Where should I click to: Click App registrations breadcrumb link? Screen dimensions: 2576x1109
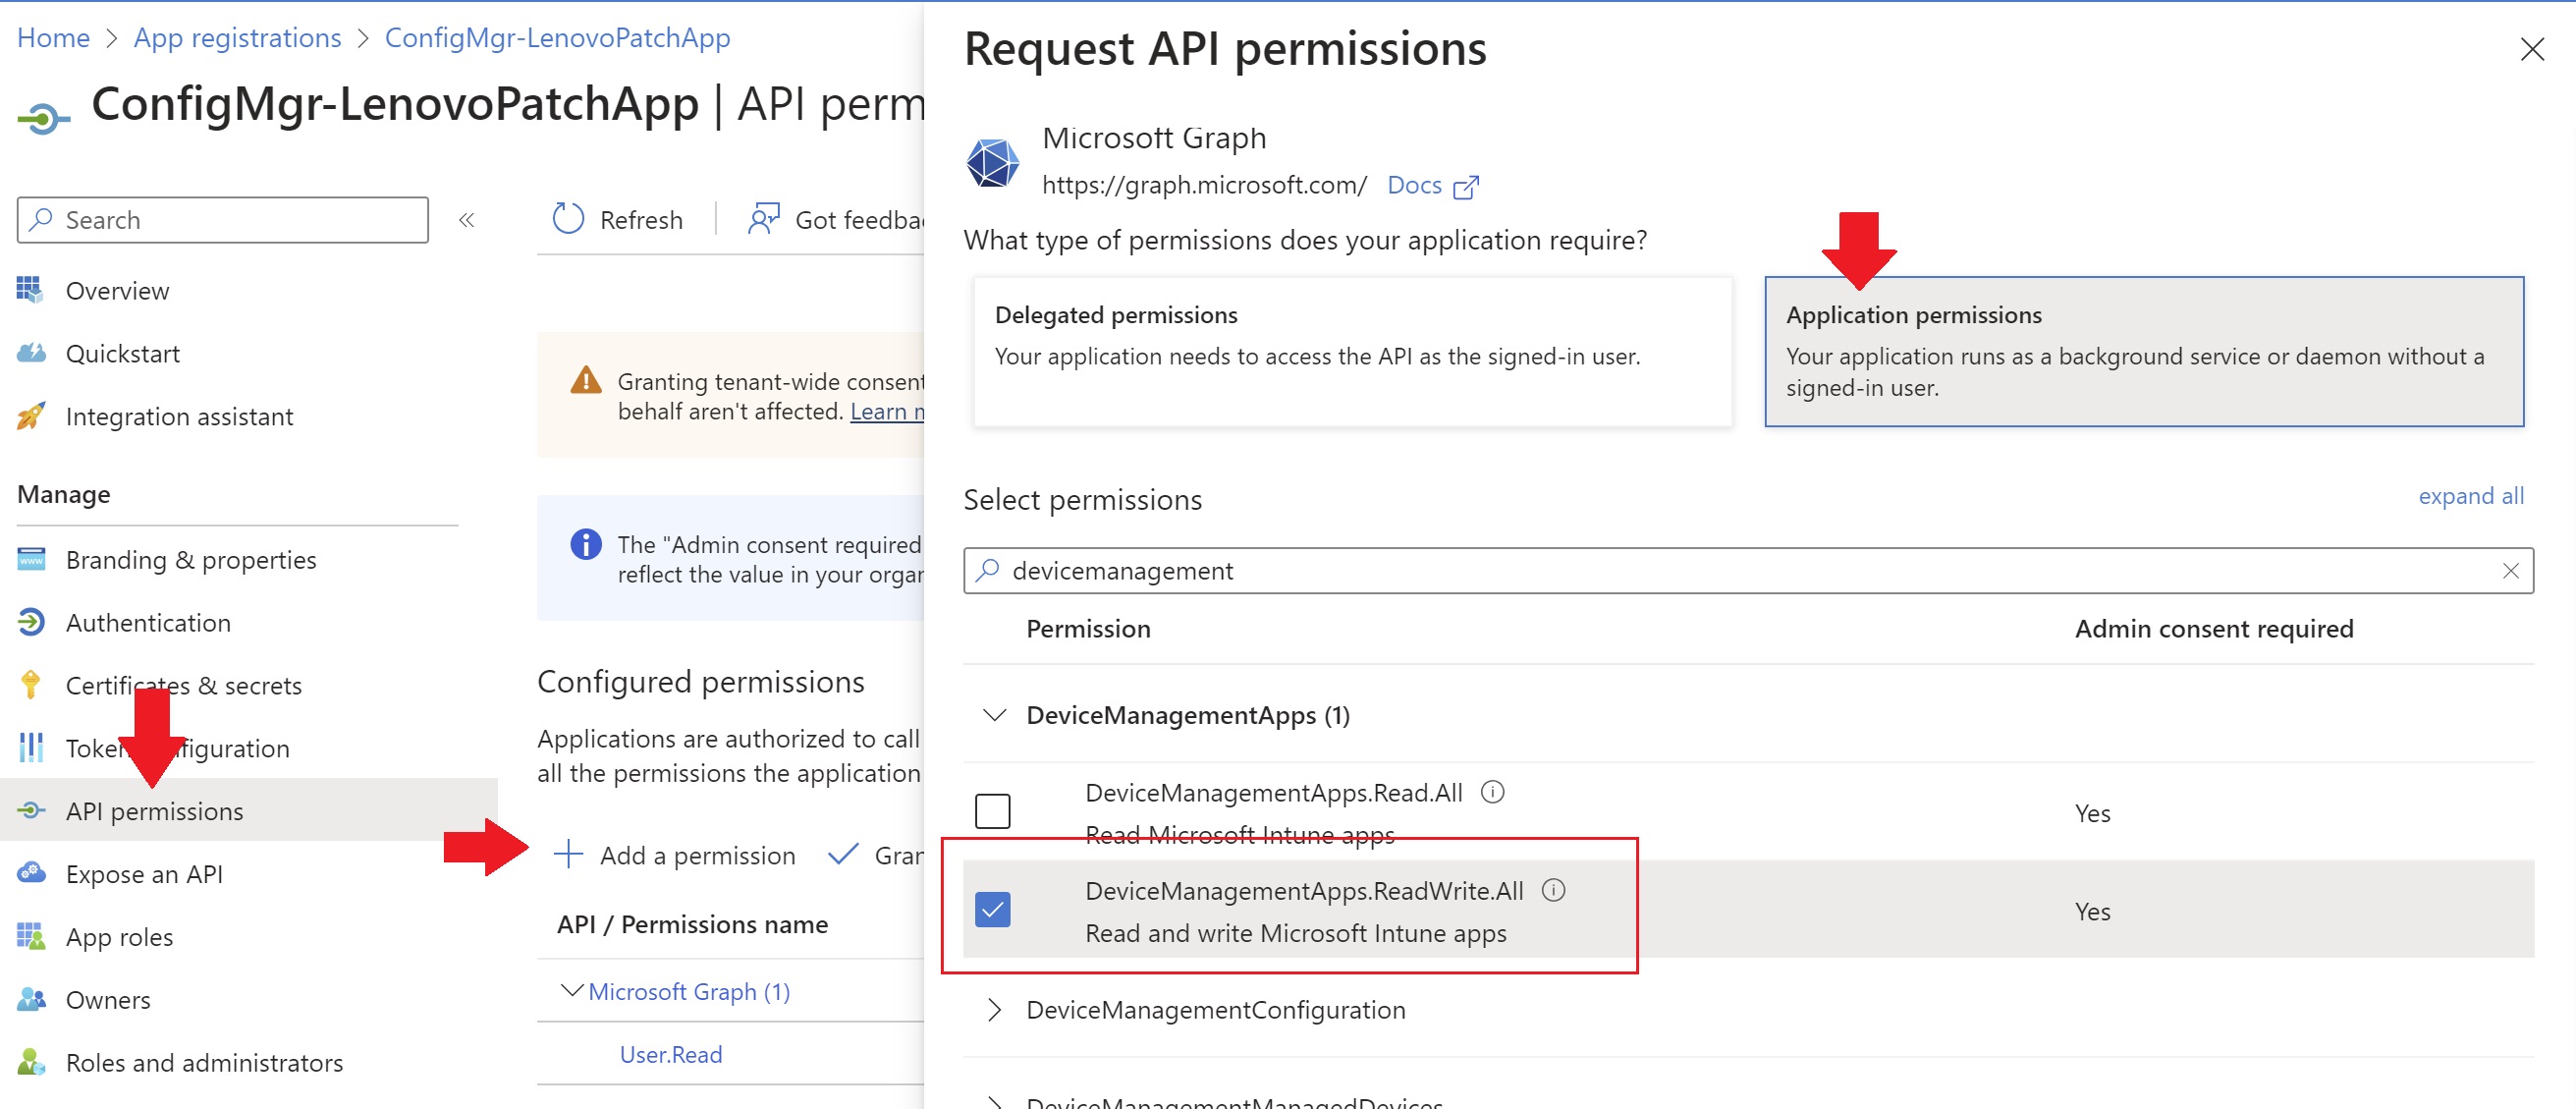(237, 38)
